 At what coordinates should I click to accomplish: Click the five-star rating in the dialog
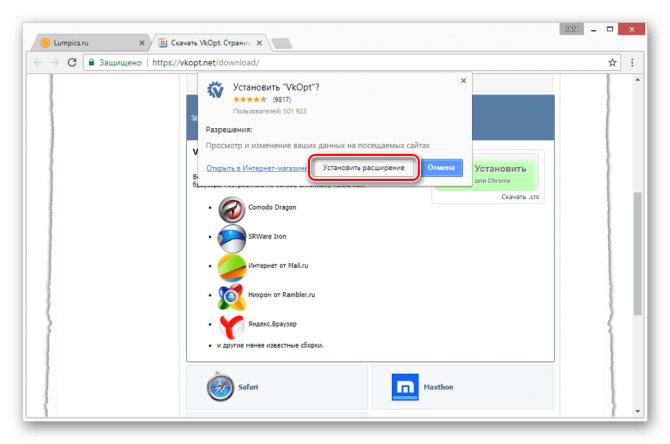pos(250,100)
